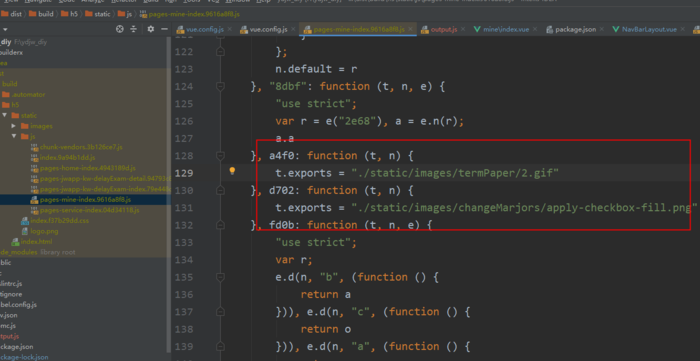The height and width of the screenshot is (361, 700).
Task: Fold the "8dbf" function at line 124
Action: 220,86
